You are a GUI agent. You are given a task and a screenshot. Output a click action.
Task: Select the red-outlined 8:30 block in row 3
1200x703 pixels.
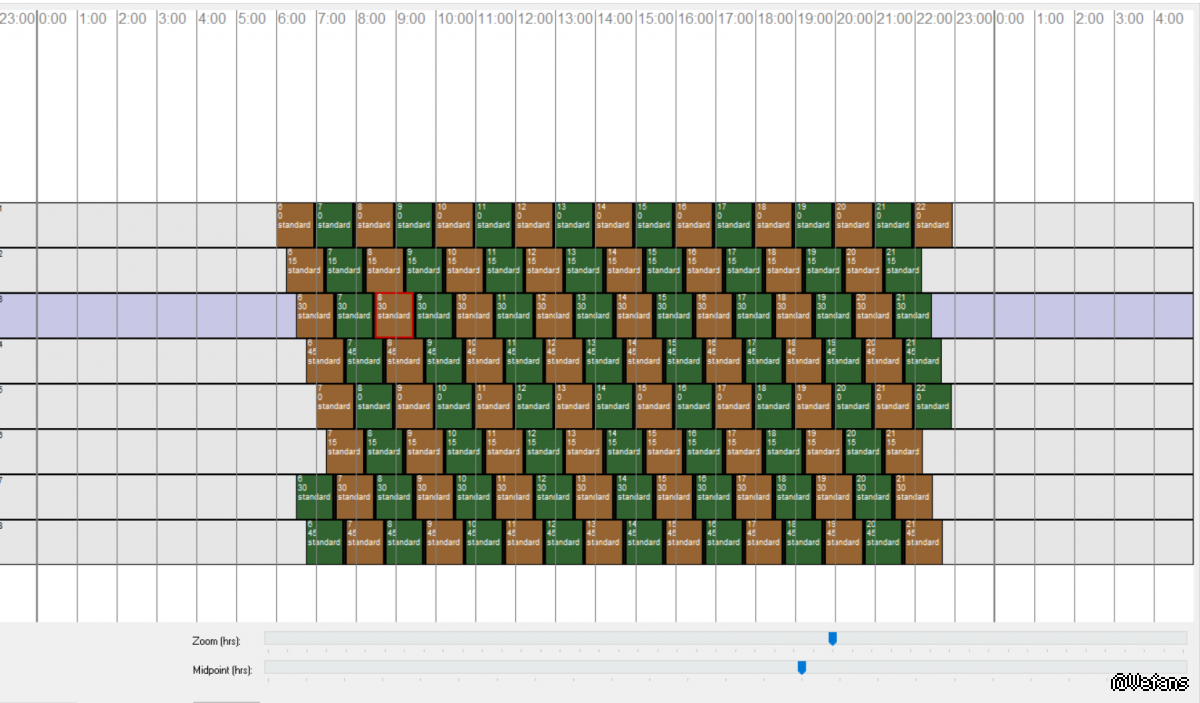click(394, 315)
